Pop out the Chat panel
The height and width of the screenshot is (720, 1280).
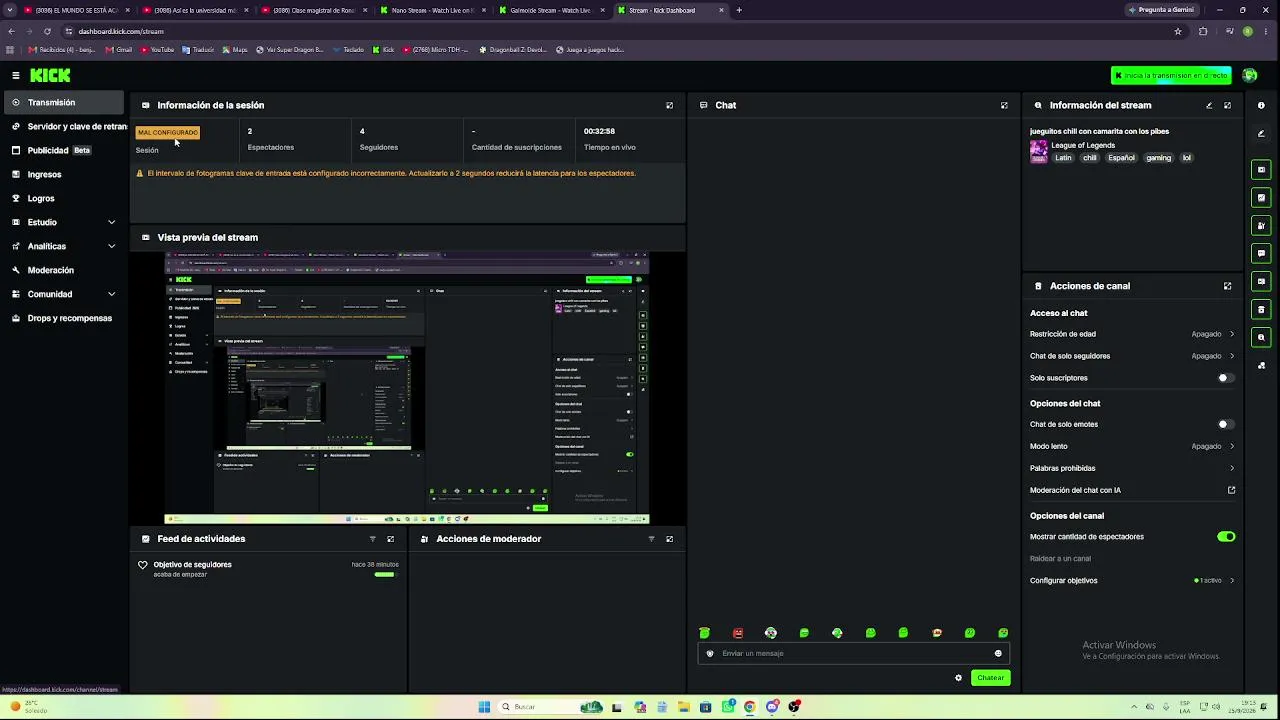pyautogui.click(x=1004, y=105)
